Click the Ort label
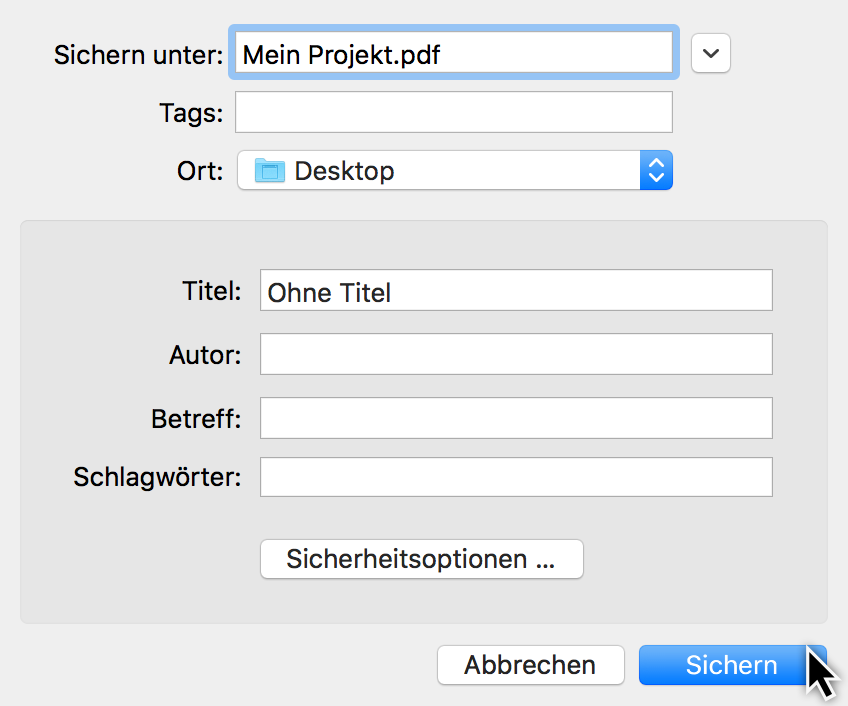 tap(198, 170)
